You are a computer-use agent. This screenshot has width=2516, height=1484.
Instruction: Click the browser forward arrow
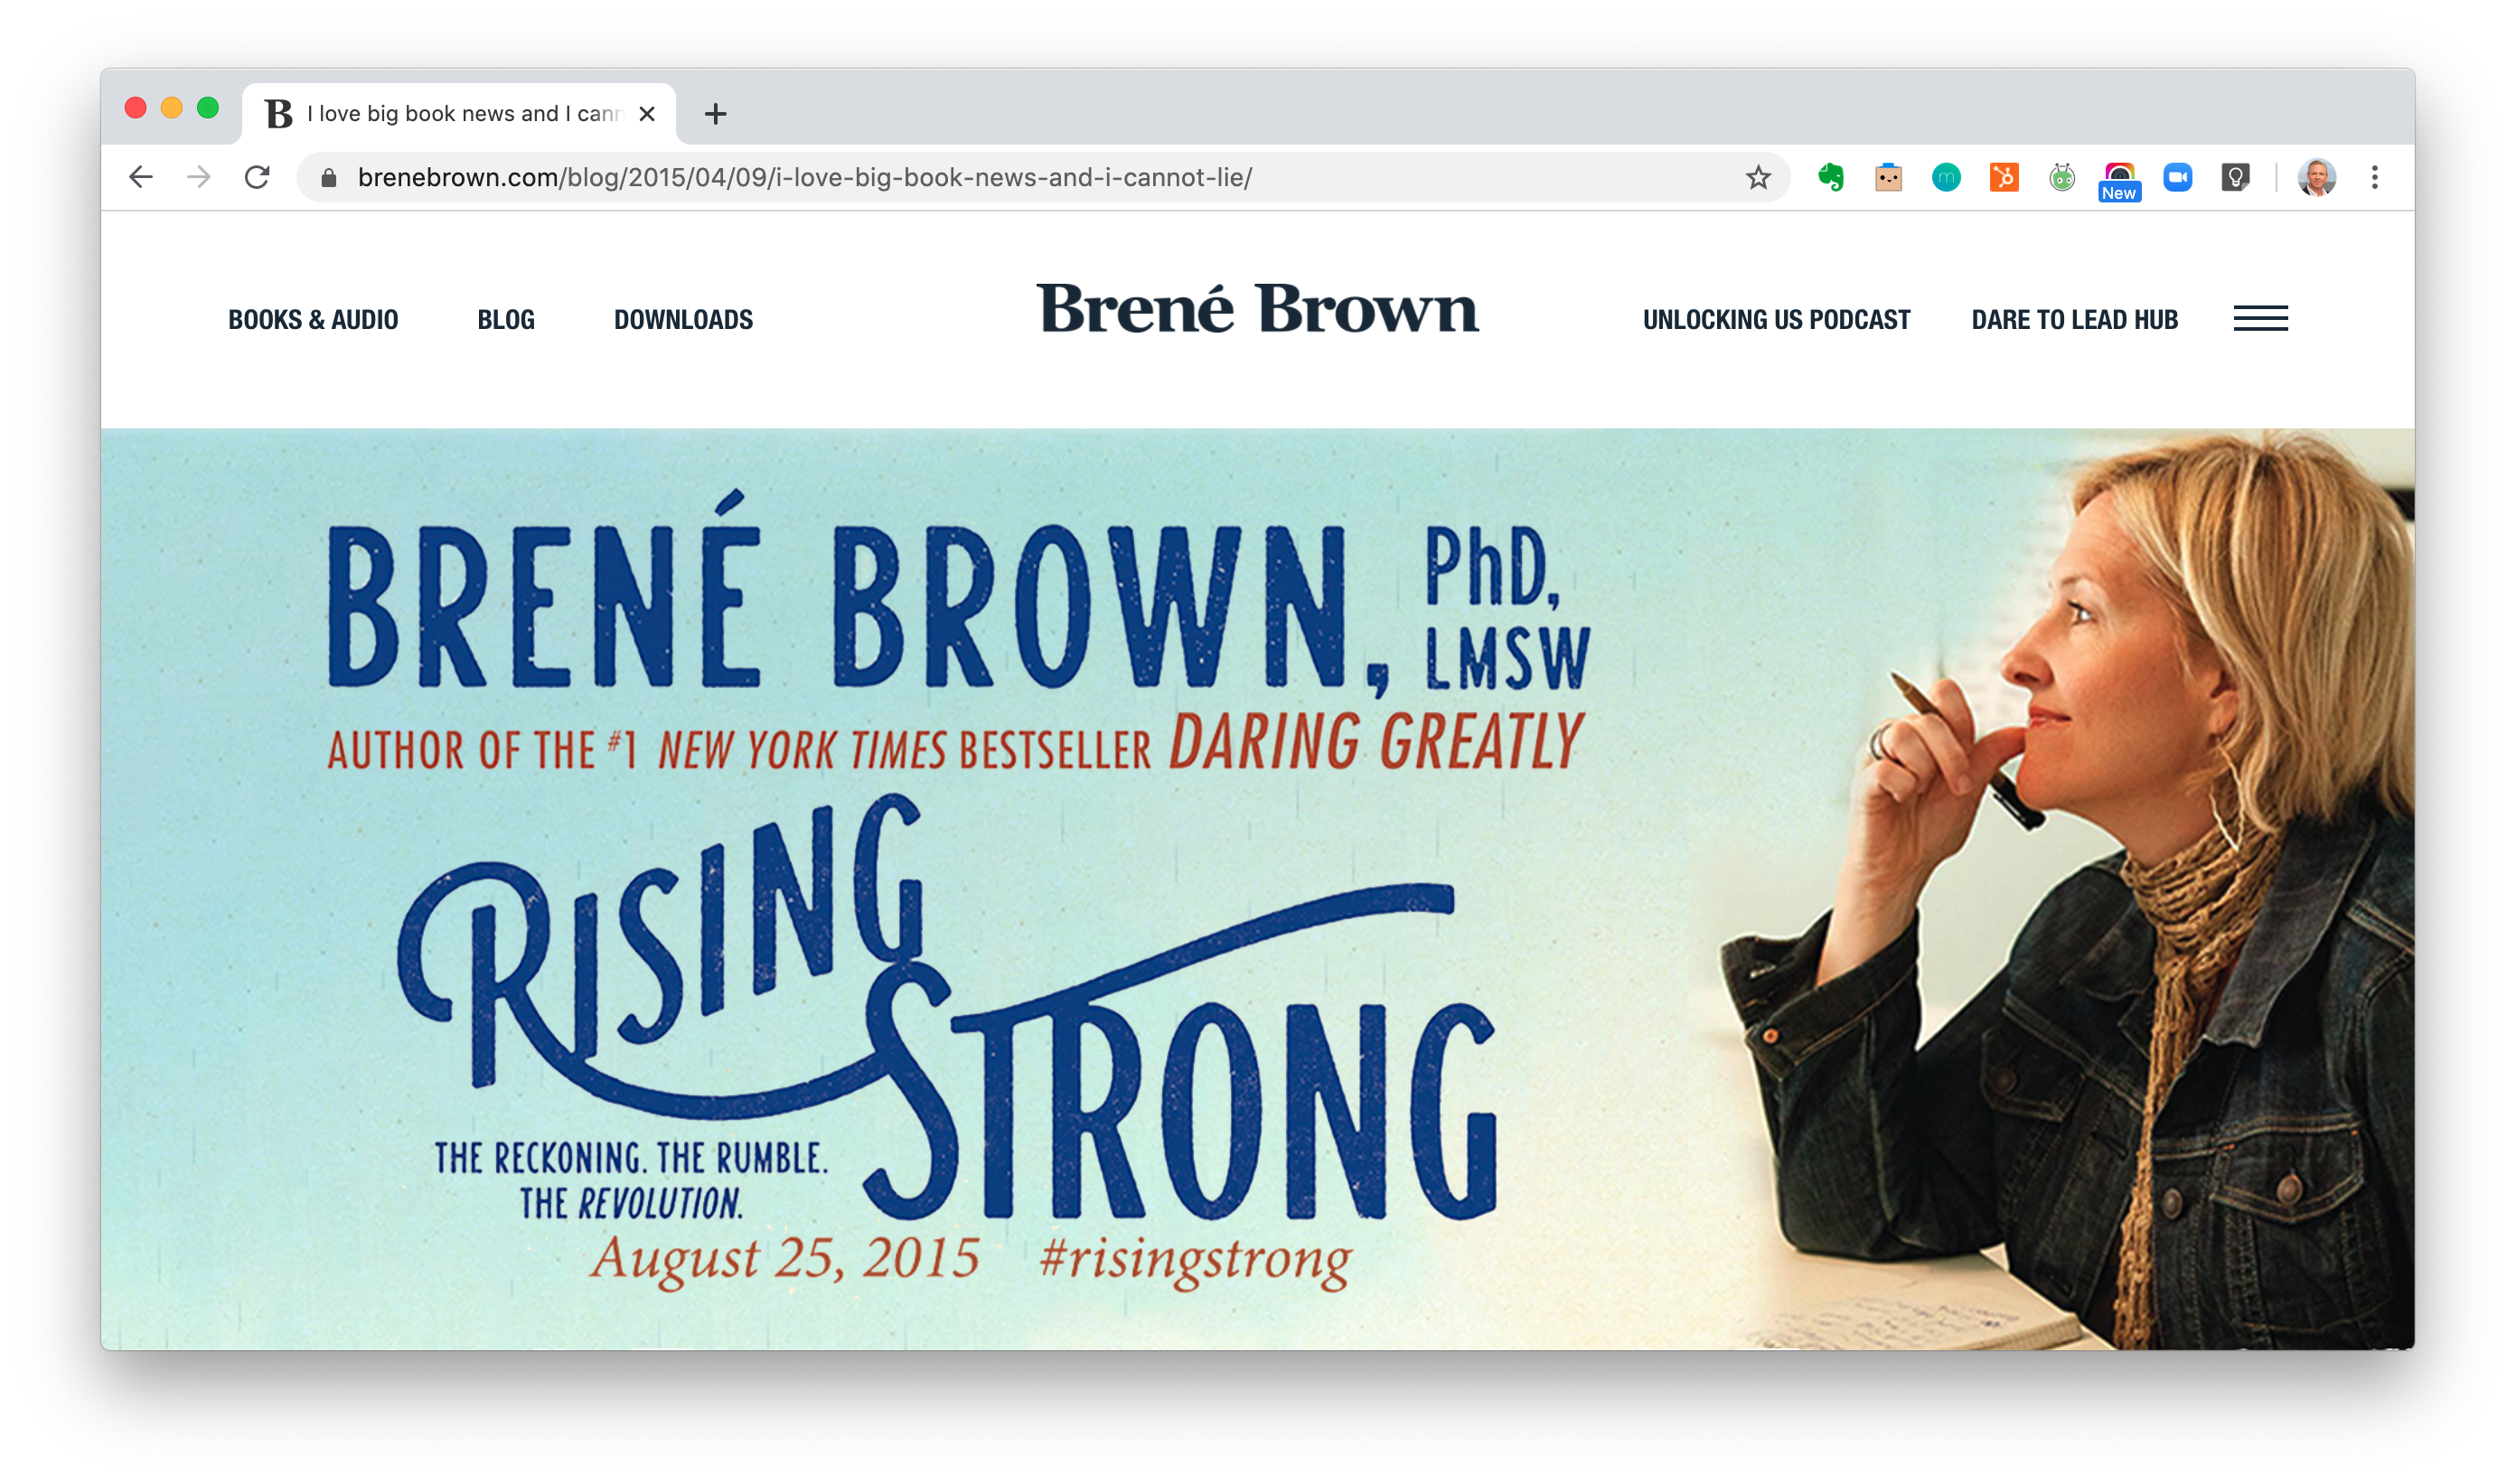199,177
